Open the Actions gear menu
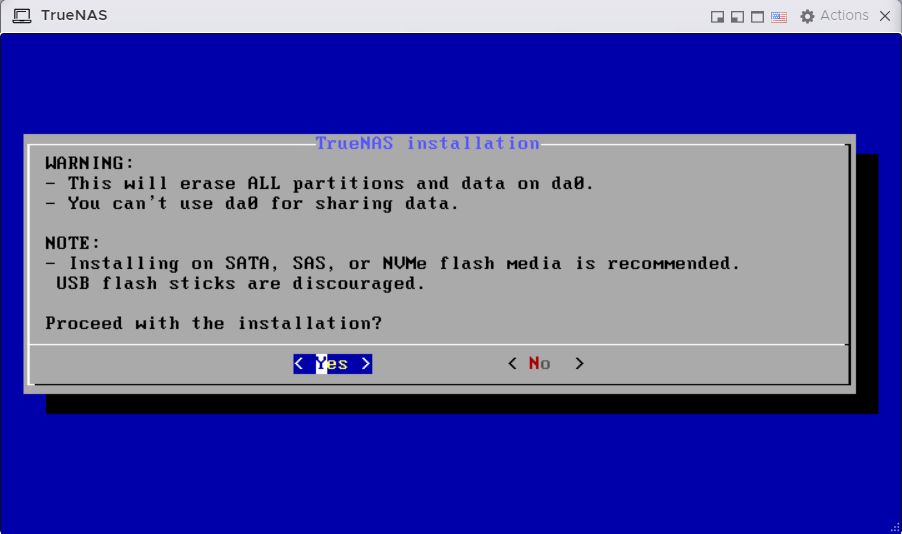902x534 pixels. 834,16
